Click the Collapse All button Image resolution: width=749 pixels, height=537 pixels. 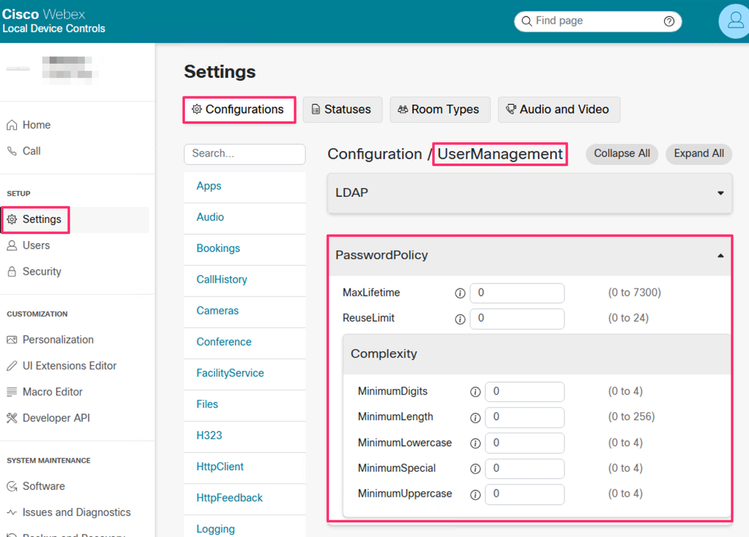coord(621,154)
